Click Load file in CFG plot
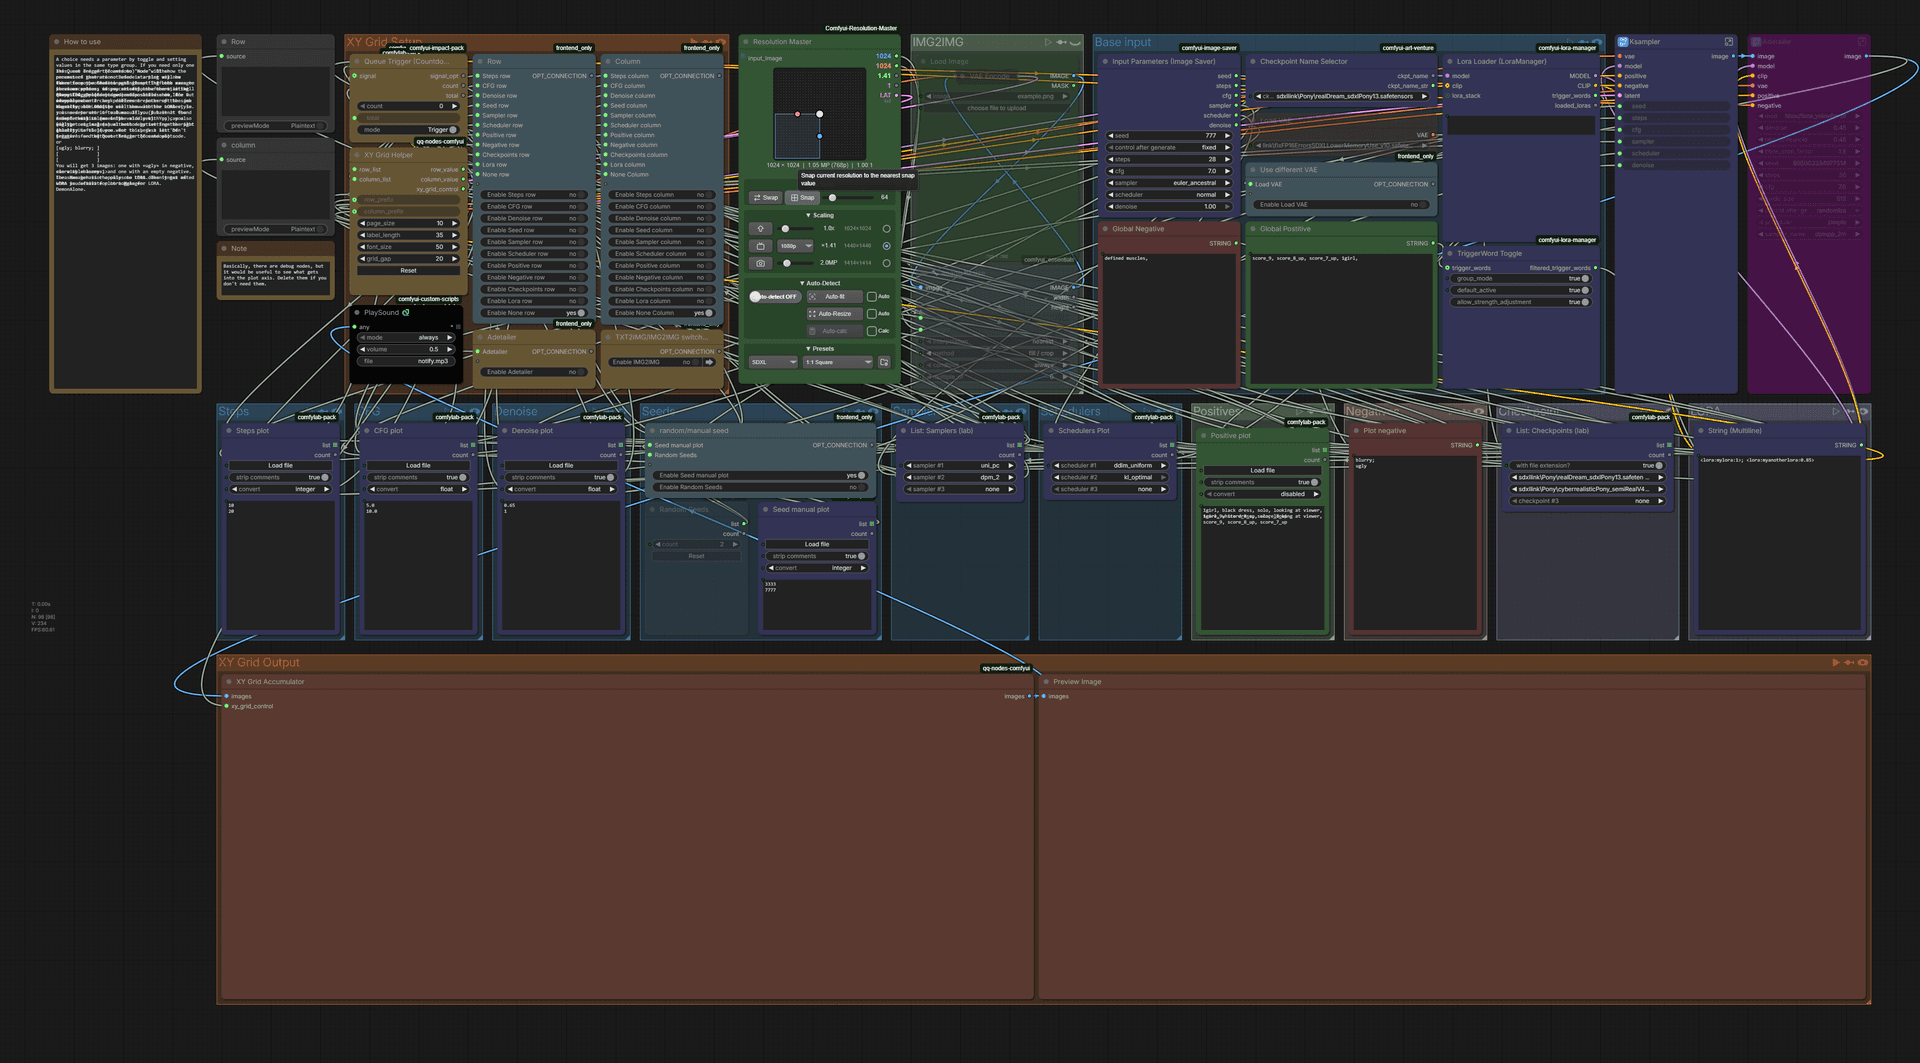Viewport: 1920px width, 1063px height. pos(418,466)
